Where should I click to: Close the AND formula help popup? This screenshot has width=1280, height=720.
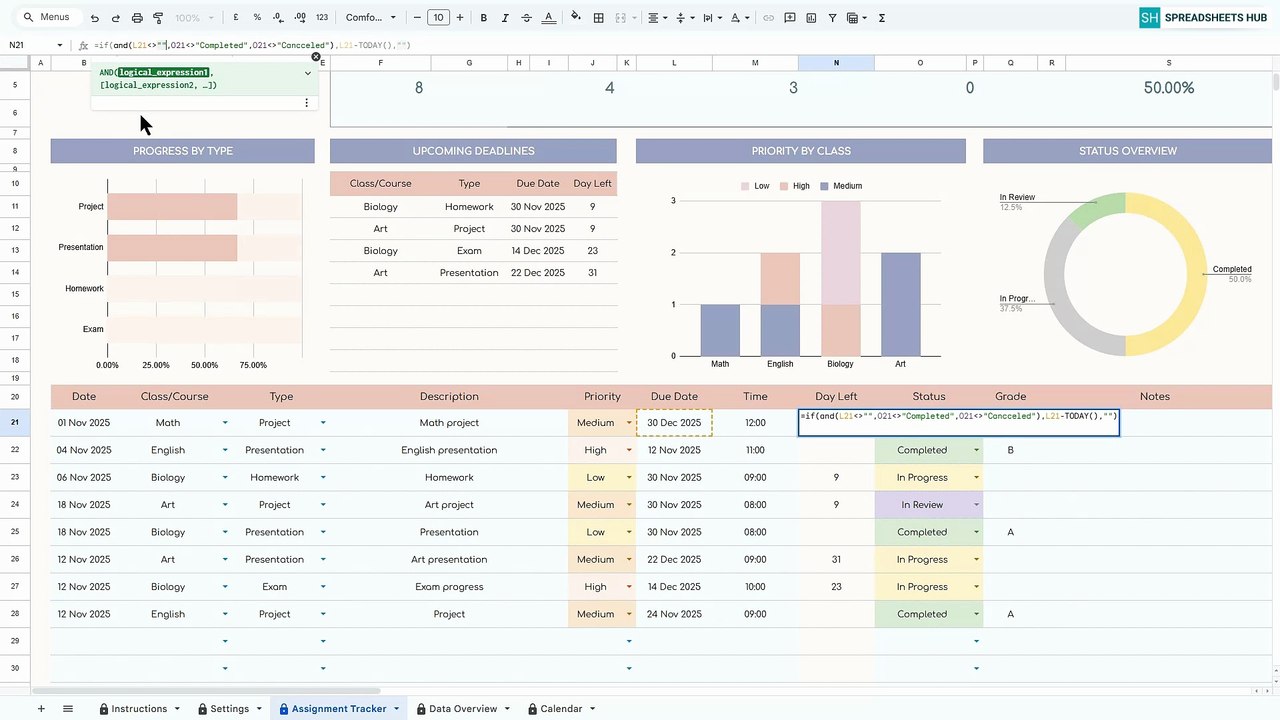316,58
